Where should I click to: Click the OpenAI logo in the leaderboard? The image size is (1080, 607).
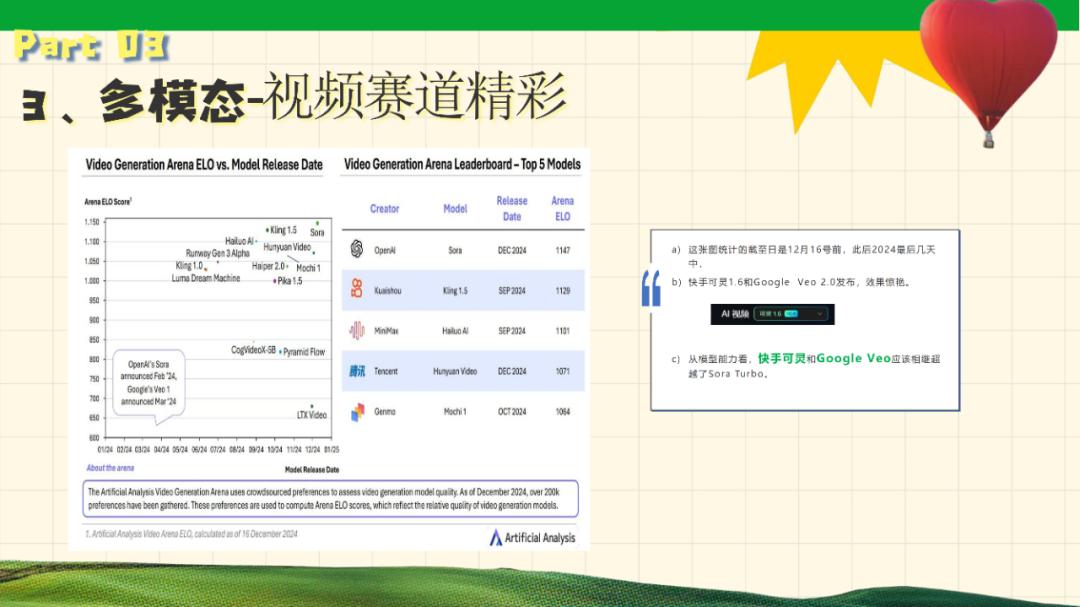click(356, 250)
